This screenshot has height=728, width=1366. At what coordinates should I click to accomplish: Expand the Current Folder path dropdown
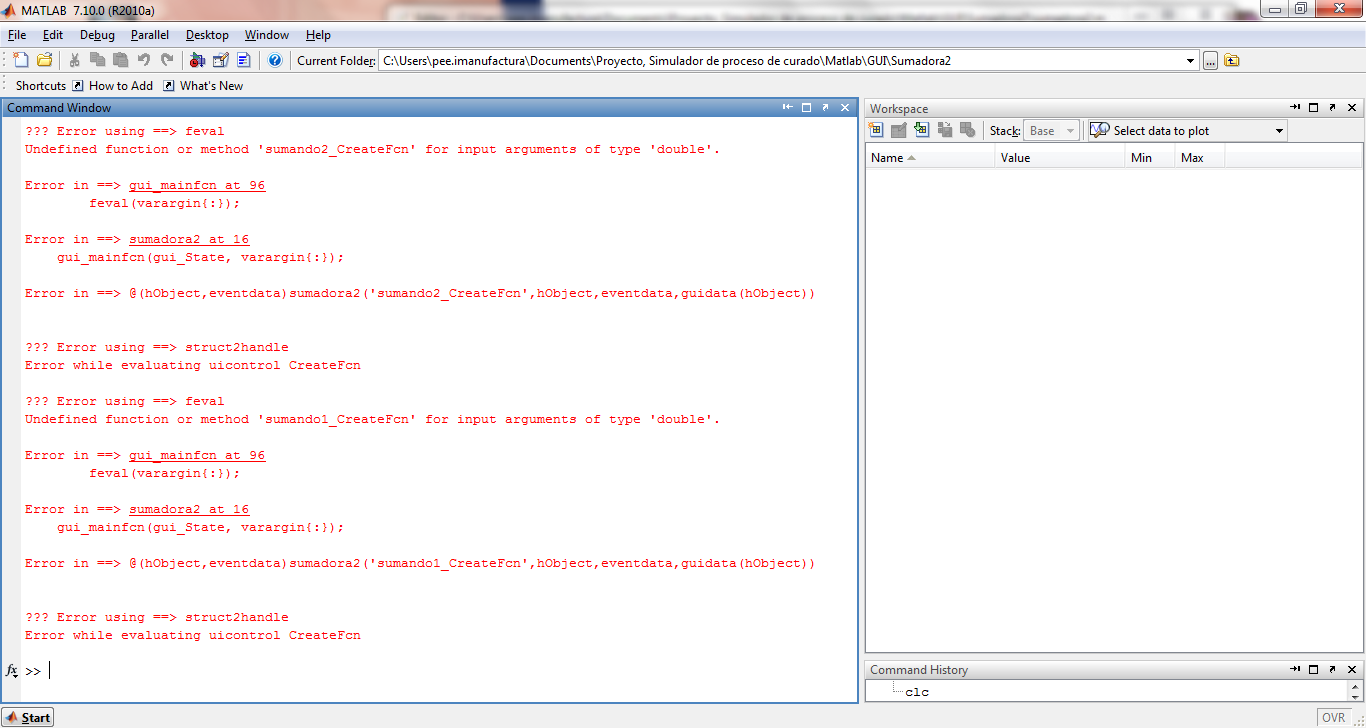click(x=1190, y=61)
